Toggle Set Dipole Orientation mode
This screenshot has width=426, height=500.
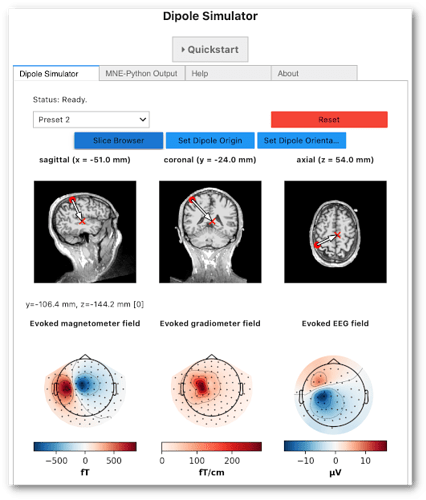[x=301, y=140]
